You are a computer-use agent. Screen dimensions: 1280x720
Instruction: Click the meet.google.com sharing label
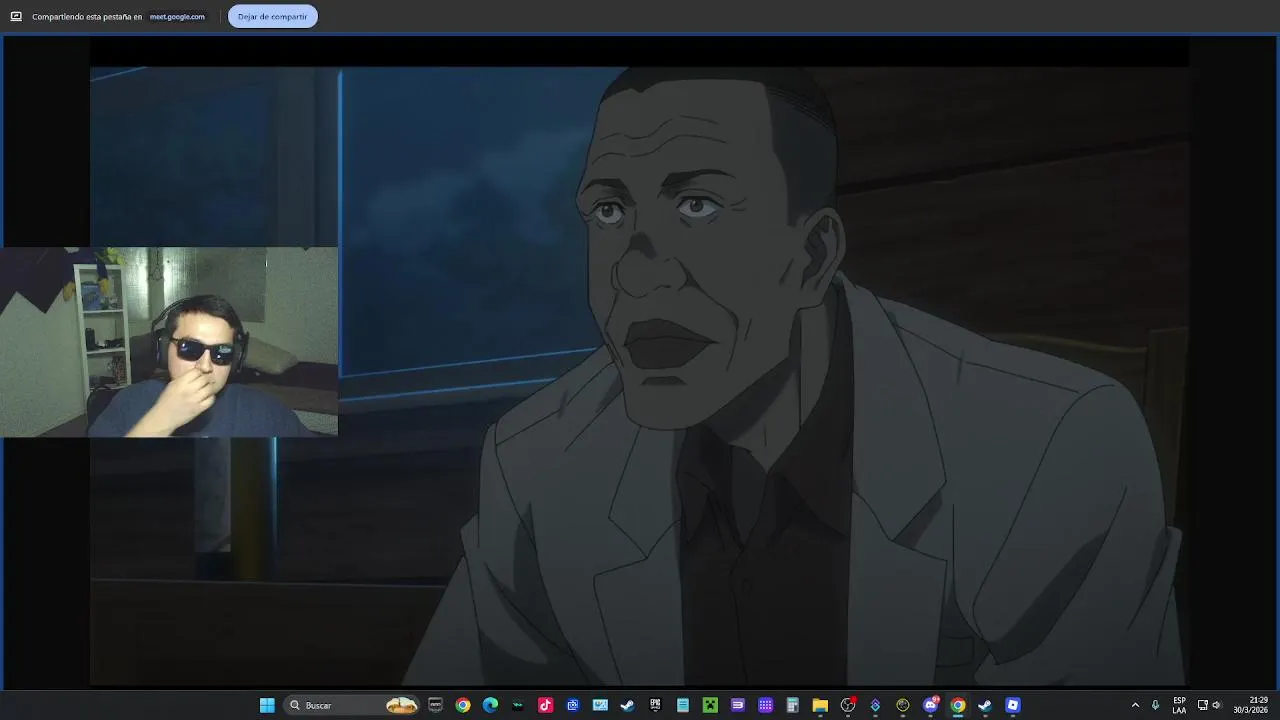coord(177,17)
